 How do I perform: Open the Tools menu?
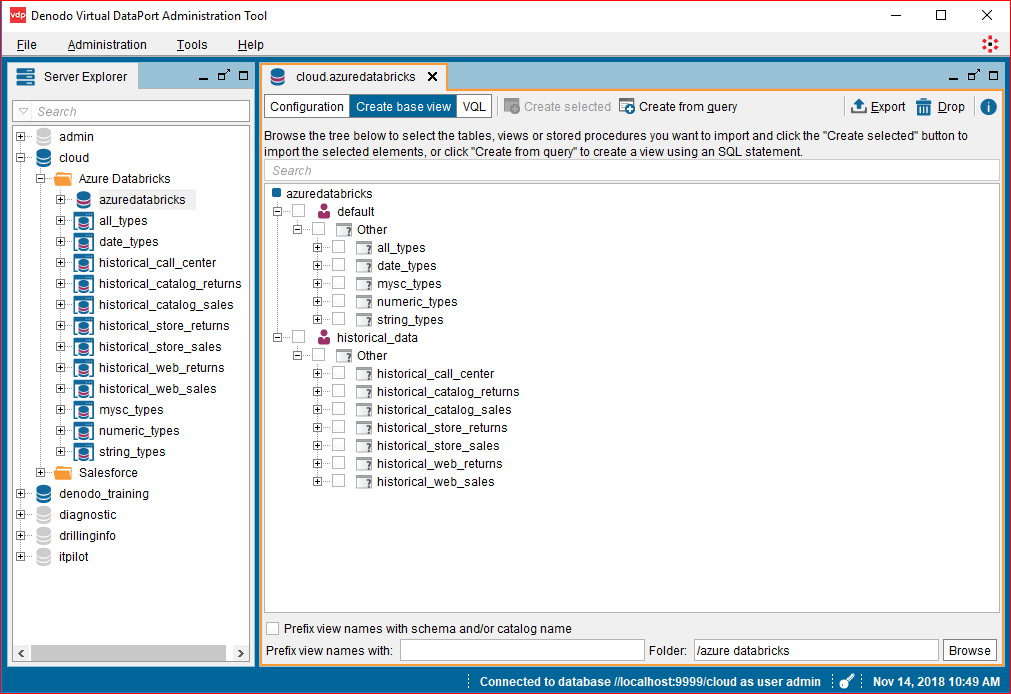click(192, 45)
